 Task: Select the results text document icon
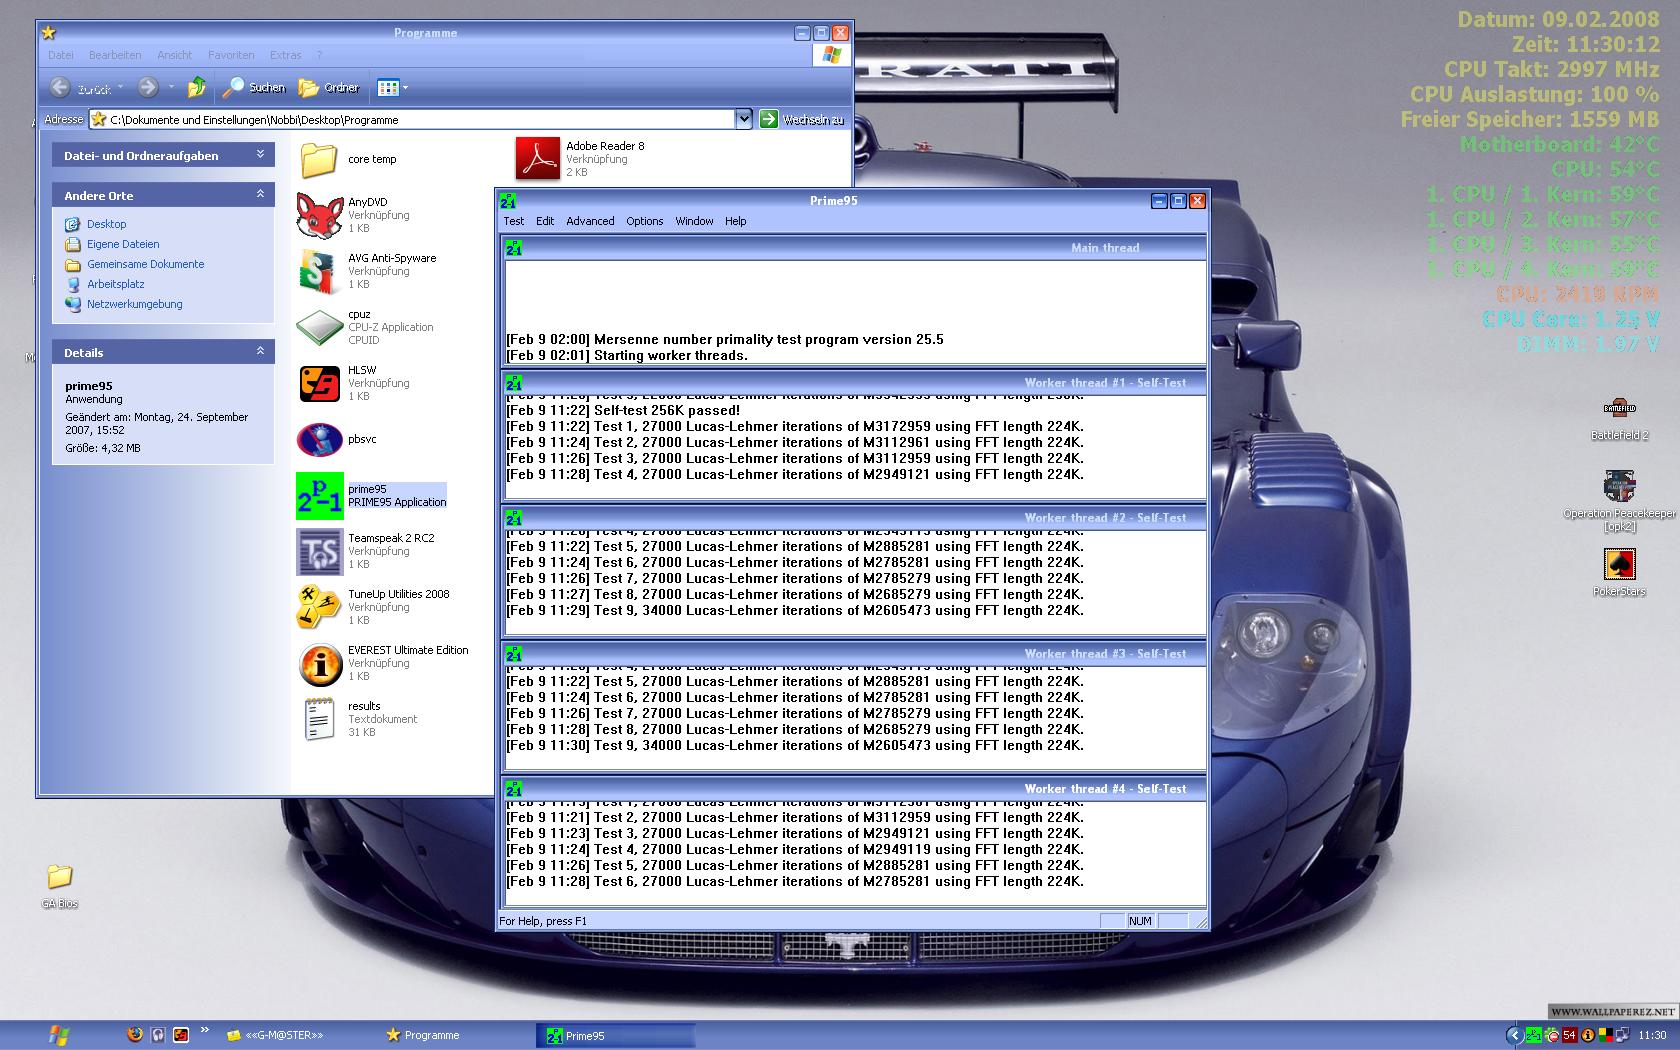[319, 719]
